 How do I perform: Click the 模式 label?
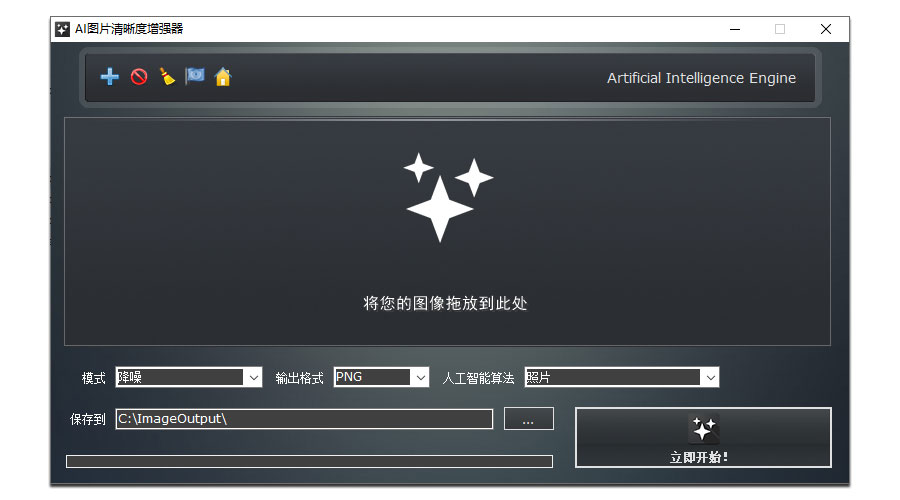click(94, 378)
